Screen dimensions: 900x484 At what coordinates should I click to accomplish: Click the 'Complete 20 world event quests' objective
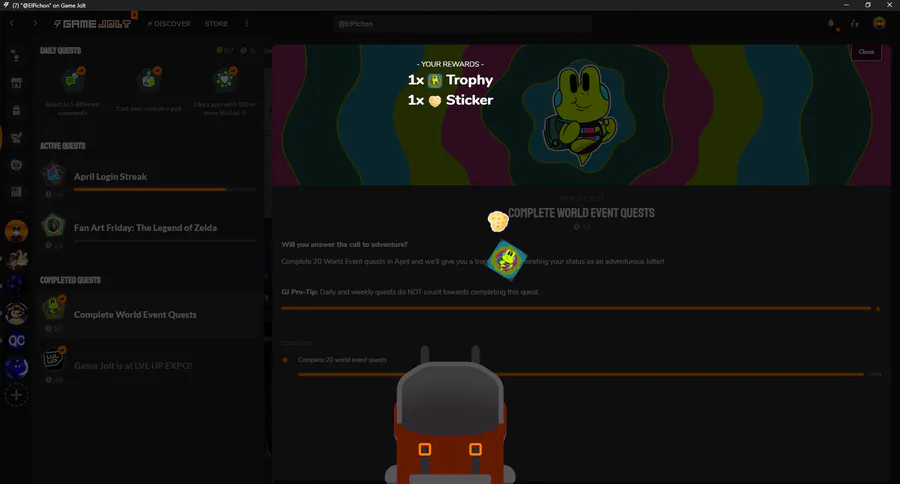pos(342,360)
